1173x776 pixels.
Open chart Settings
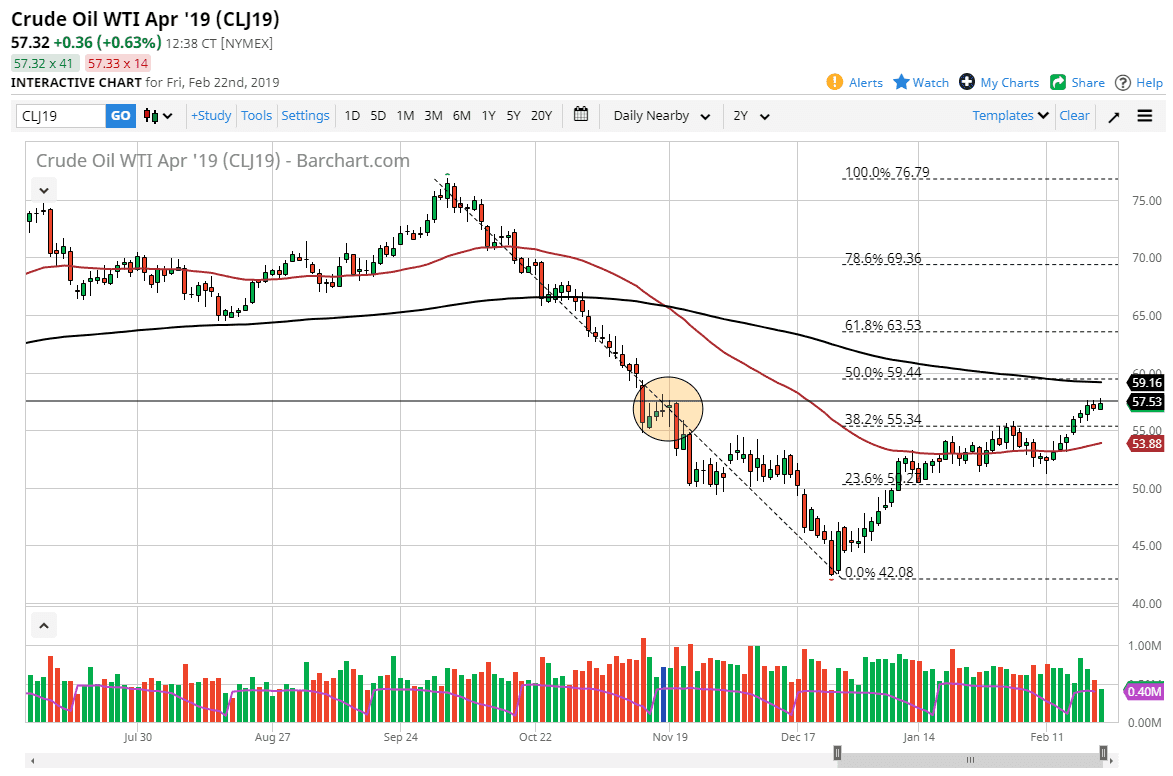coord(305,116)
